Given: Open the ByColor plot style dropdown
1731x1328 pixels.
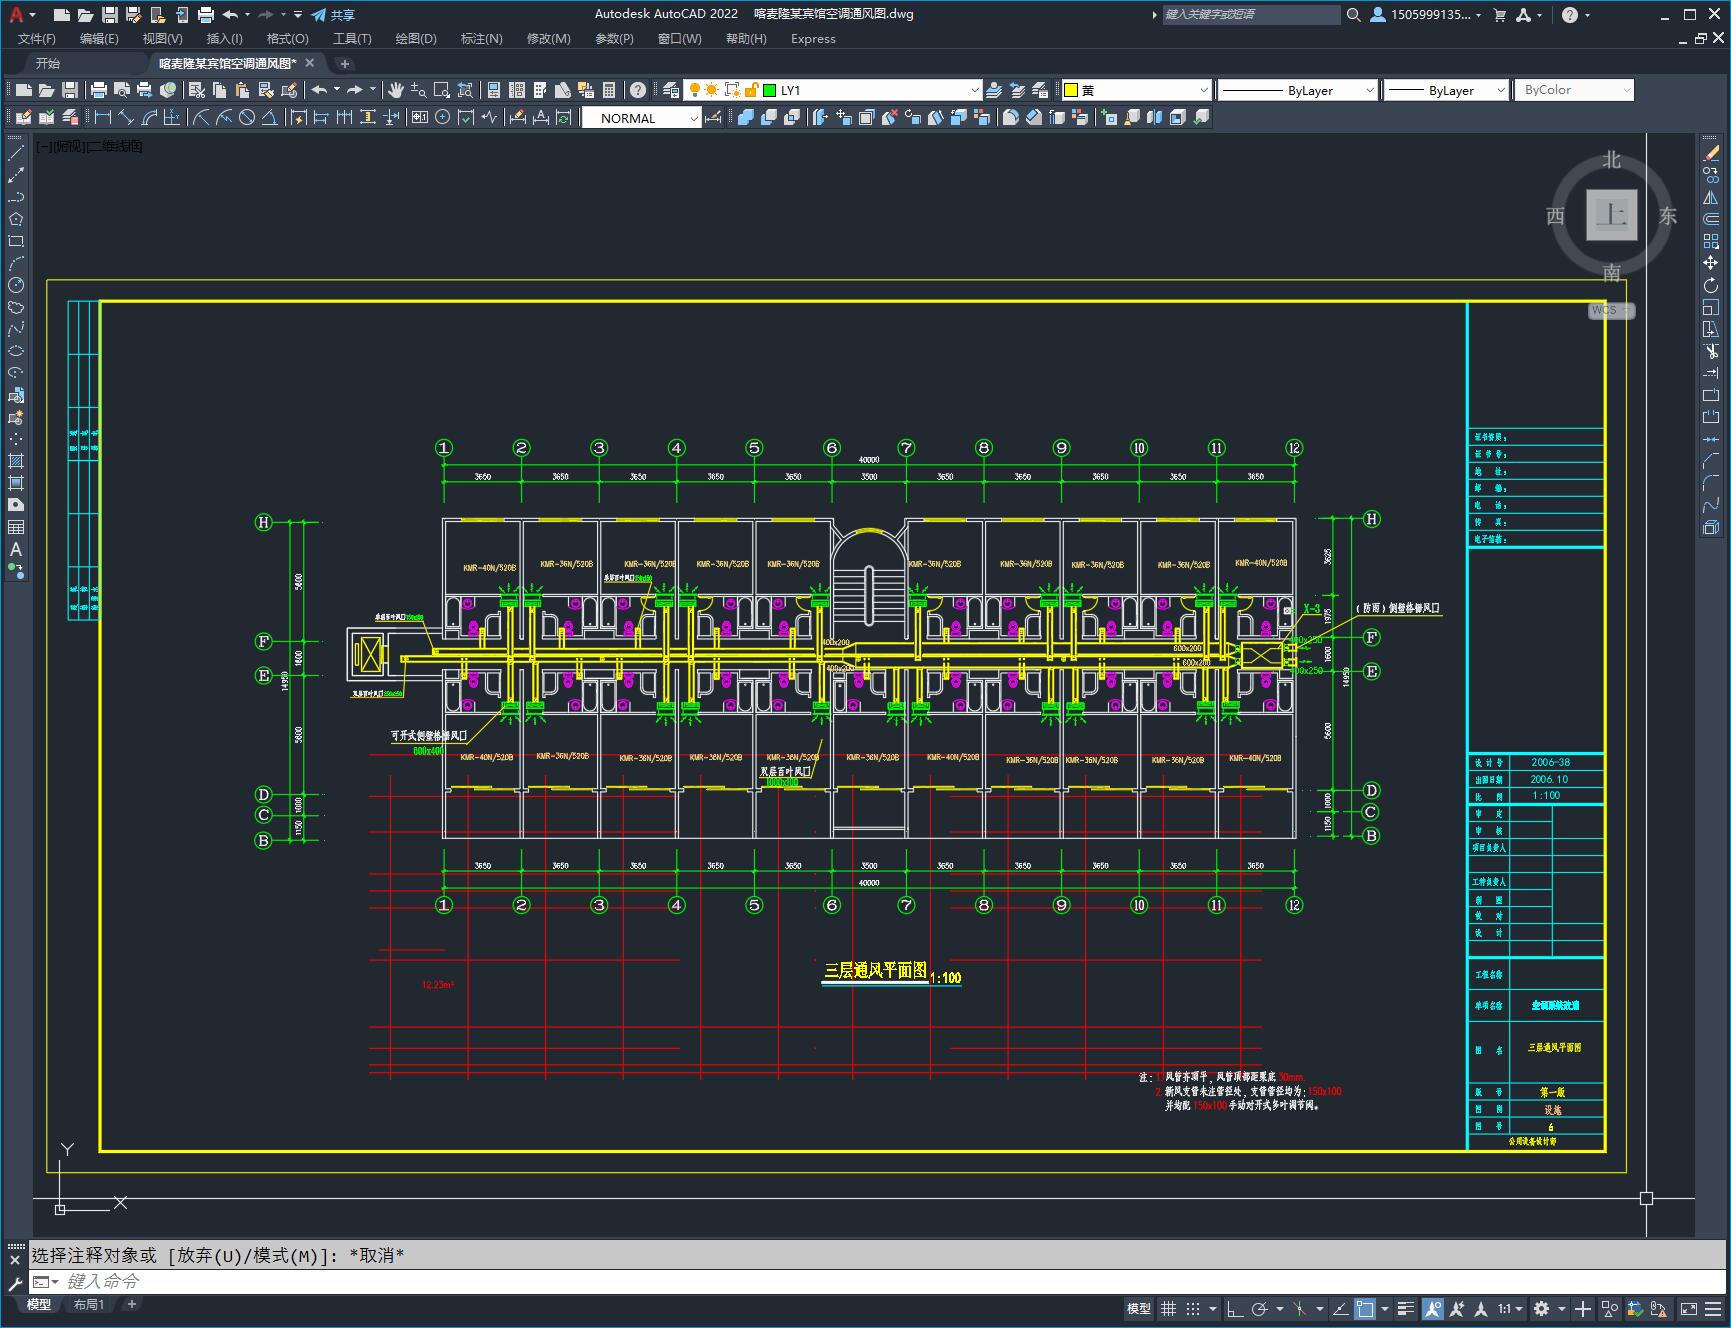Looking at the screenshot, I should coord(1626,90).
